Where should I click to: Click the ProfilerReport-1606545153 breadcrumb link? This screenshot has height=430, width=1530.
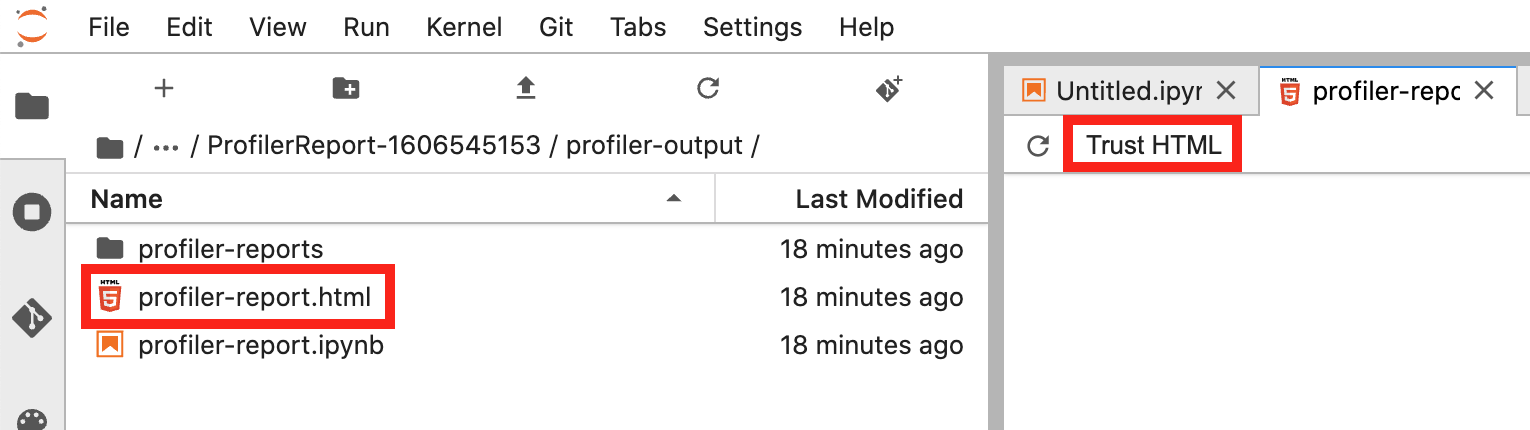click(x=374, y=146)
